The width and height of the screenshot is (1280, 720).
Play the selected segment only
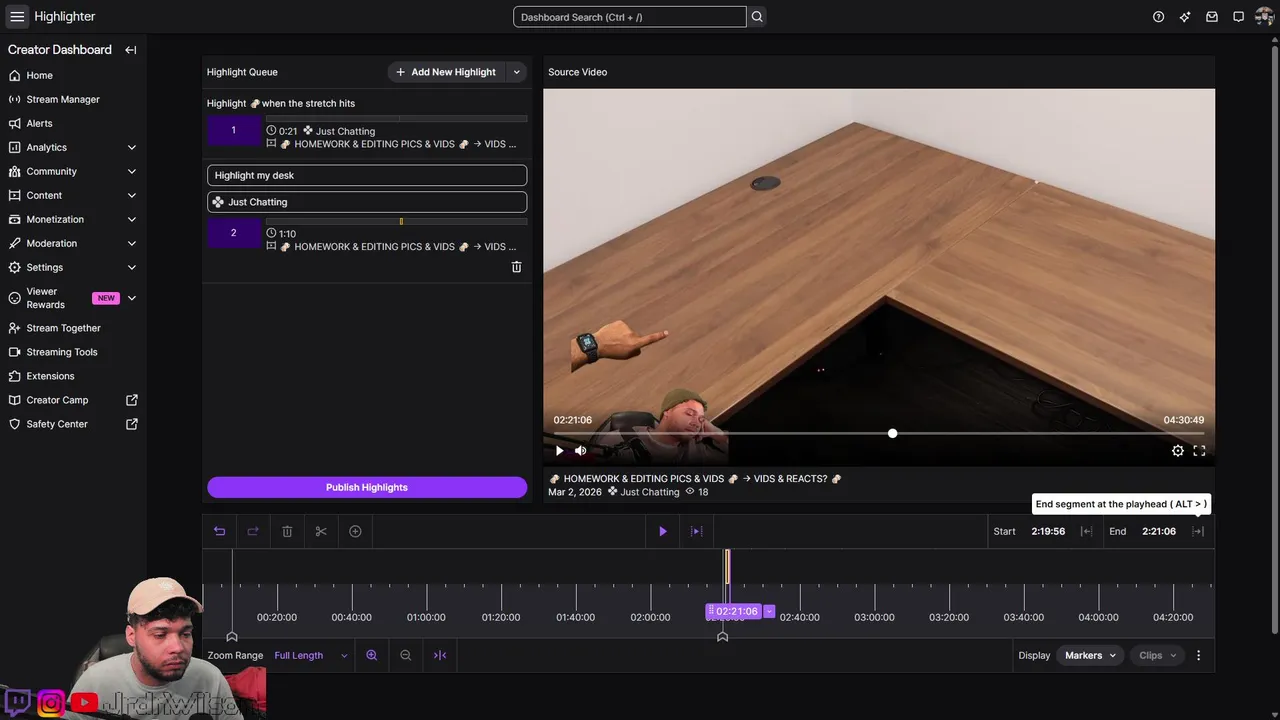697,531
